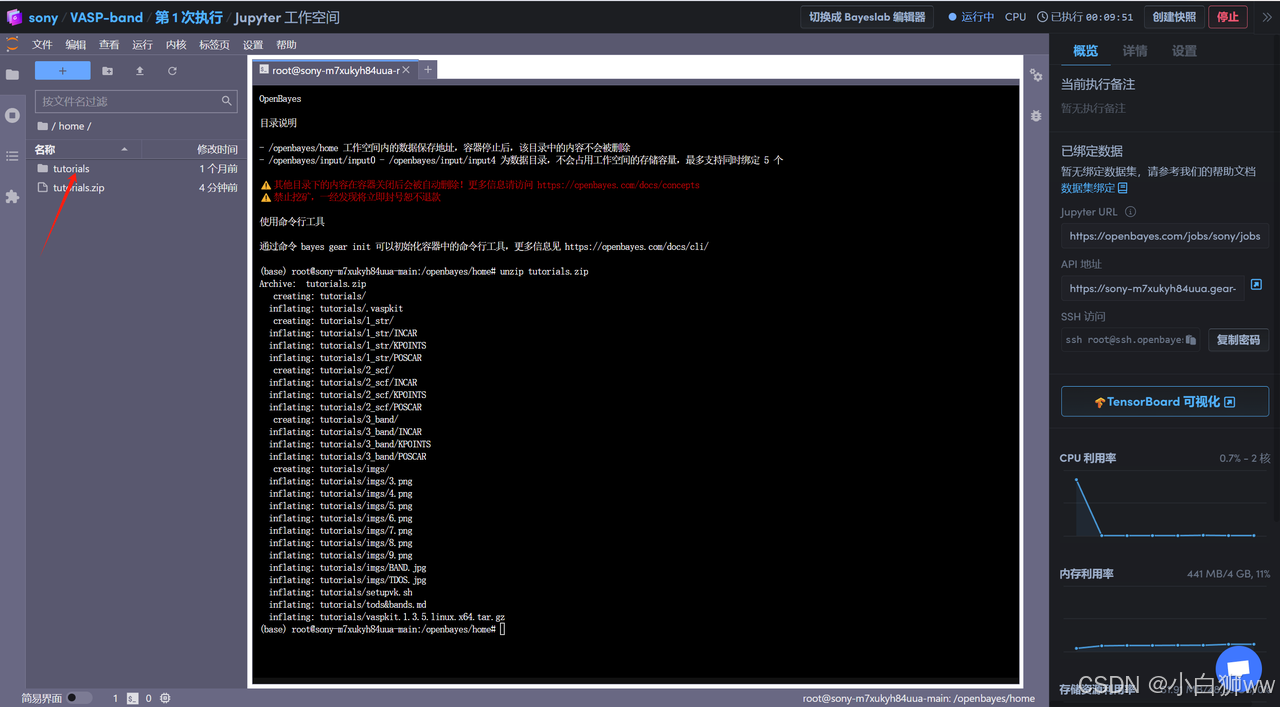Open the file browser sidebar icon
Viewport: 1280px width, 707px height.
click(12, 75)
